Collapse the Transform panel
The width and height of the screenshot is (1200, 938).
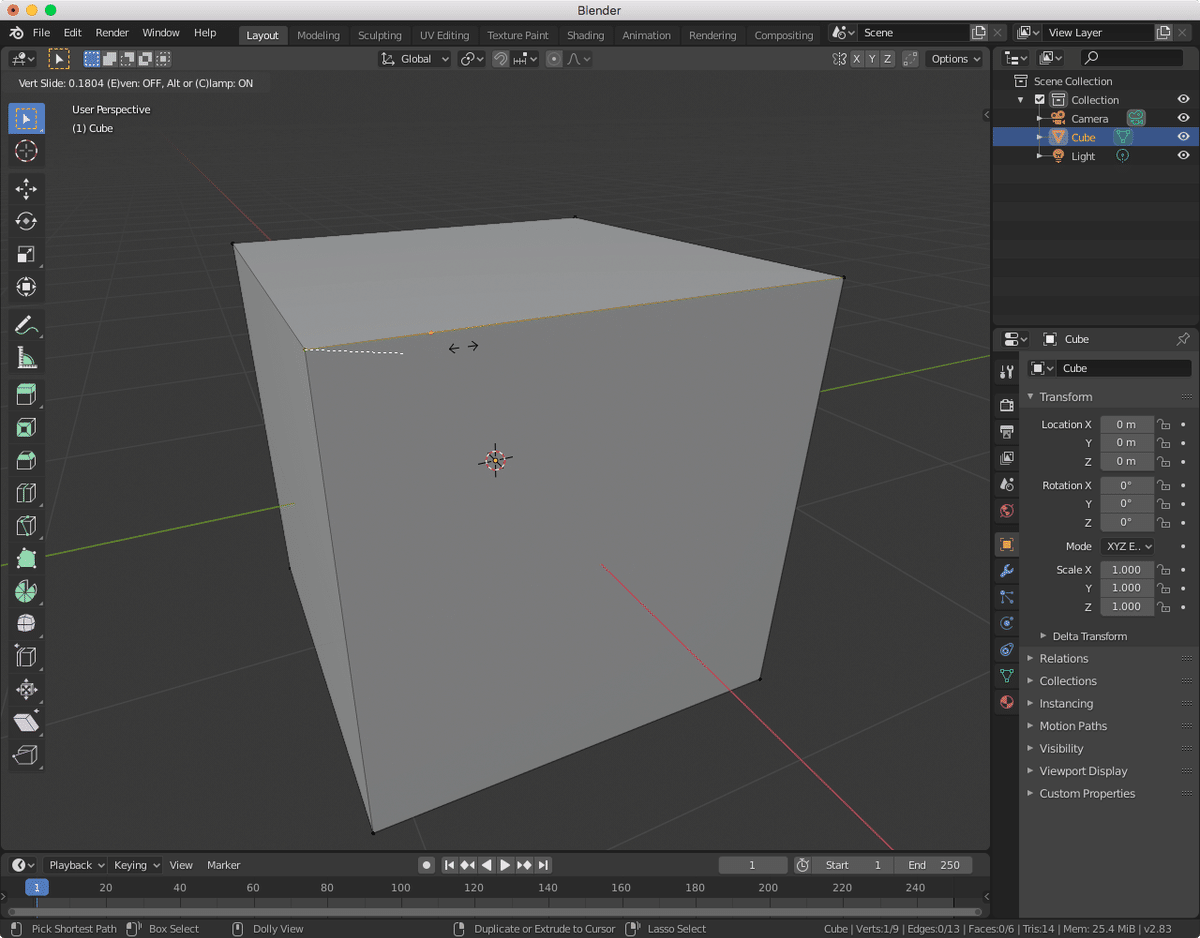point(1066,397)
